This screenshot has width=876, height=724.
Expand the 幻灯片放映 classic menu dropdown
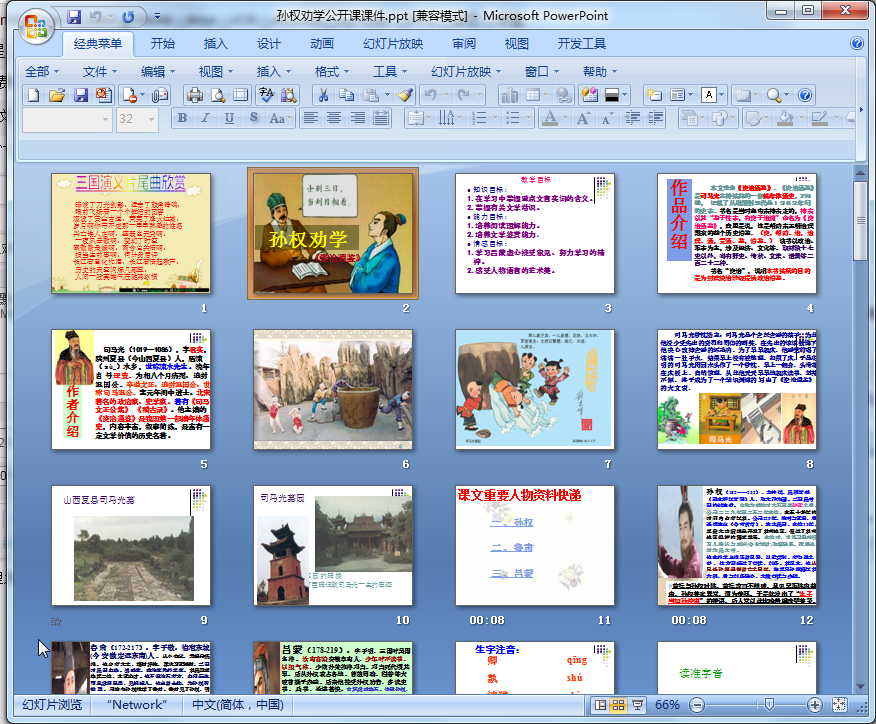[466, 72]
